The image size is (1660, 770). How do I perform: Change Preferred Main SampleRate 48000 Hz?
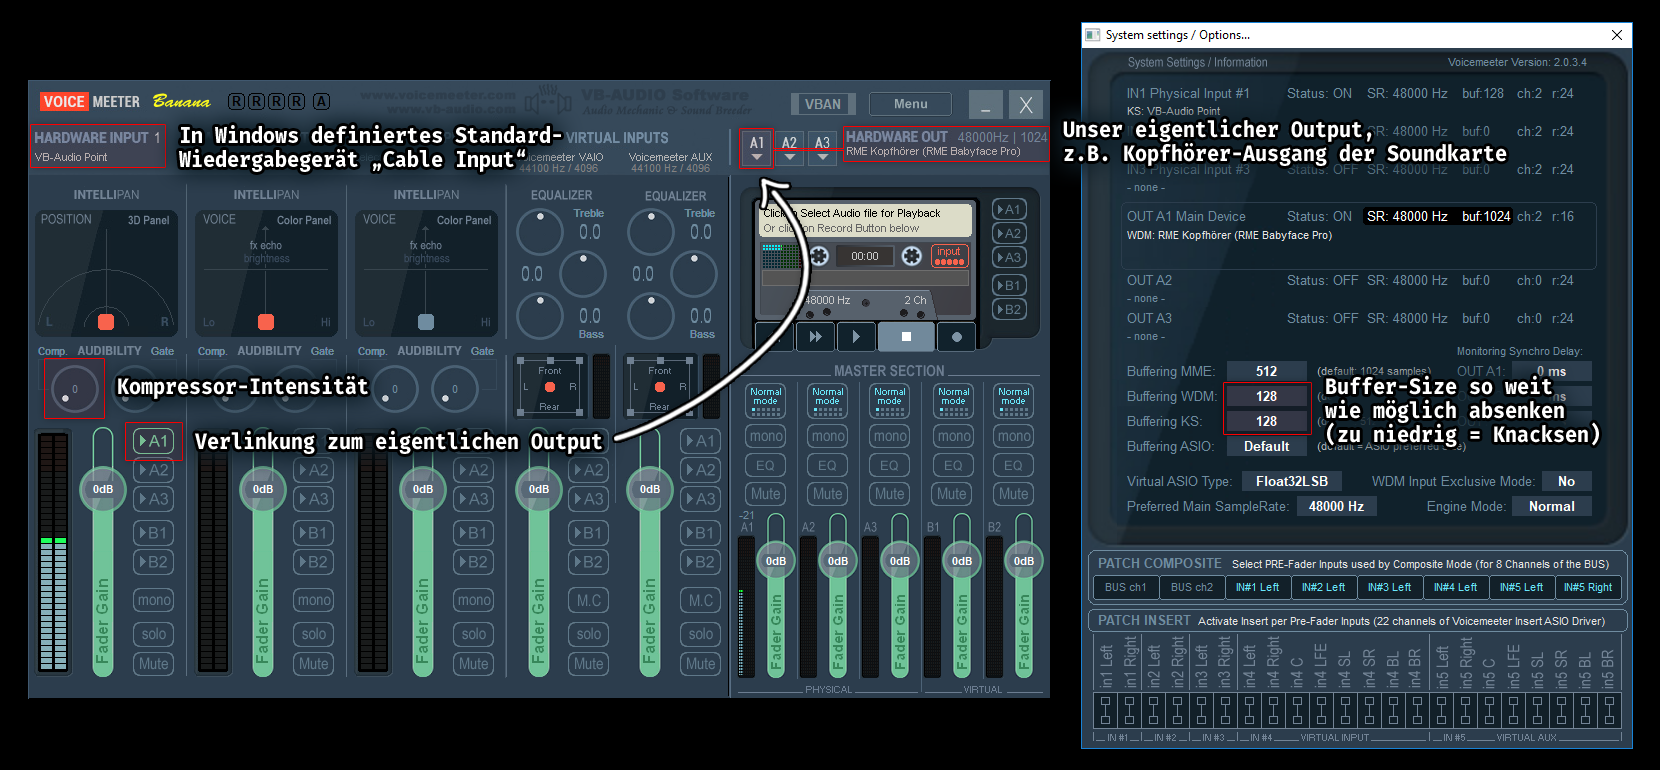[1337, 506]
